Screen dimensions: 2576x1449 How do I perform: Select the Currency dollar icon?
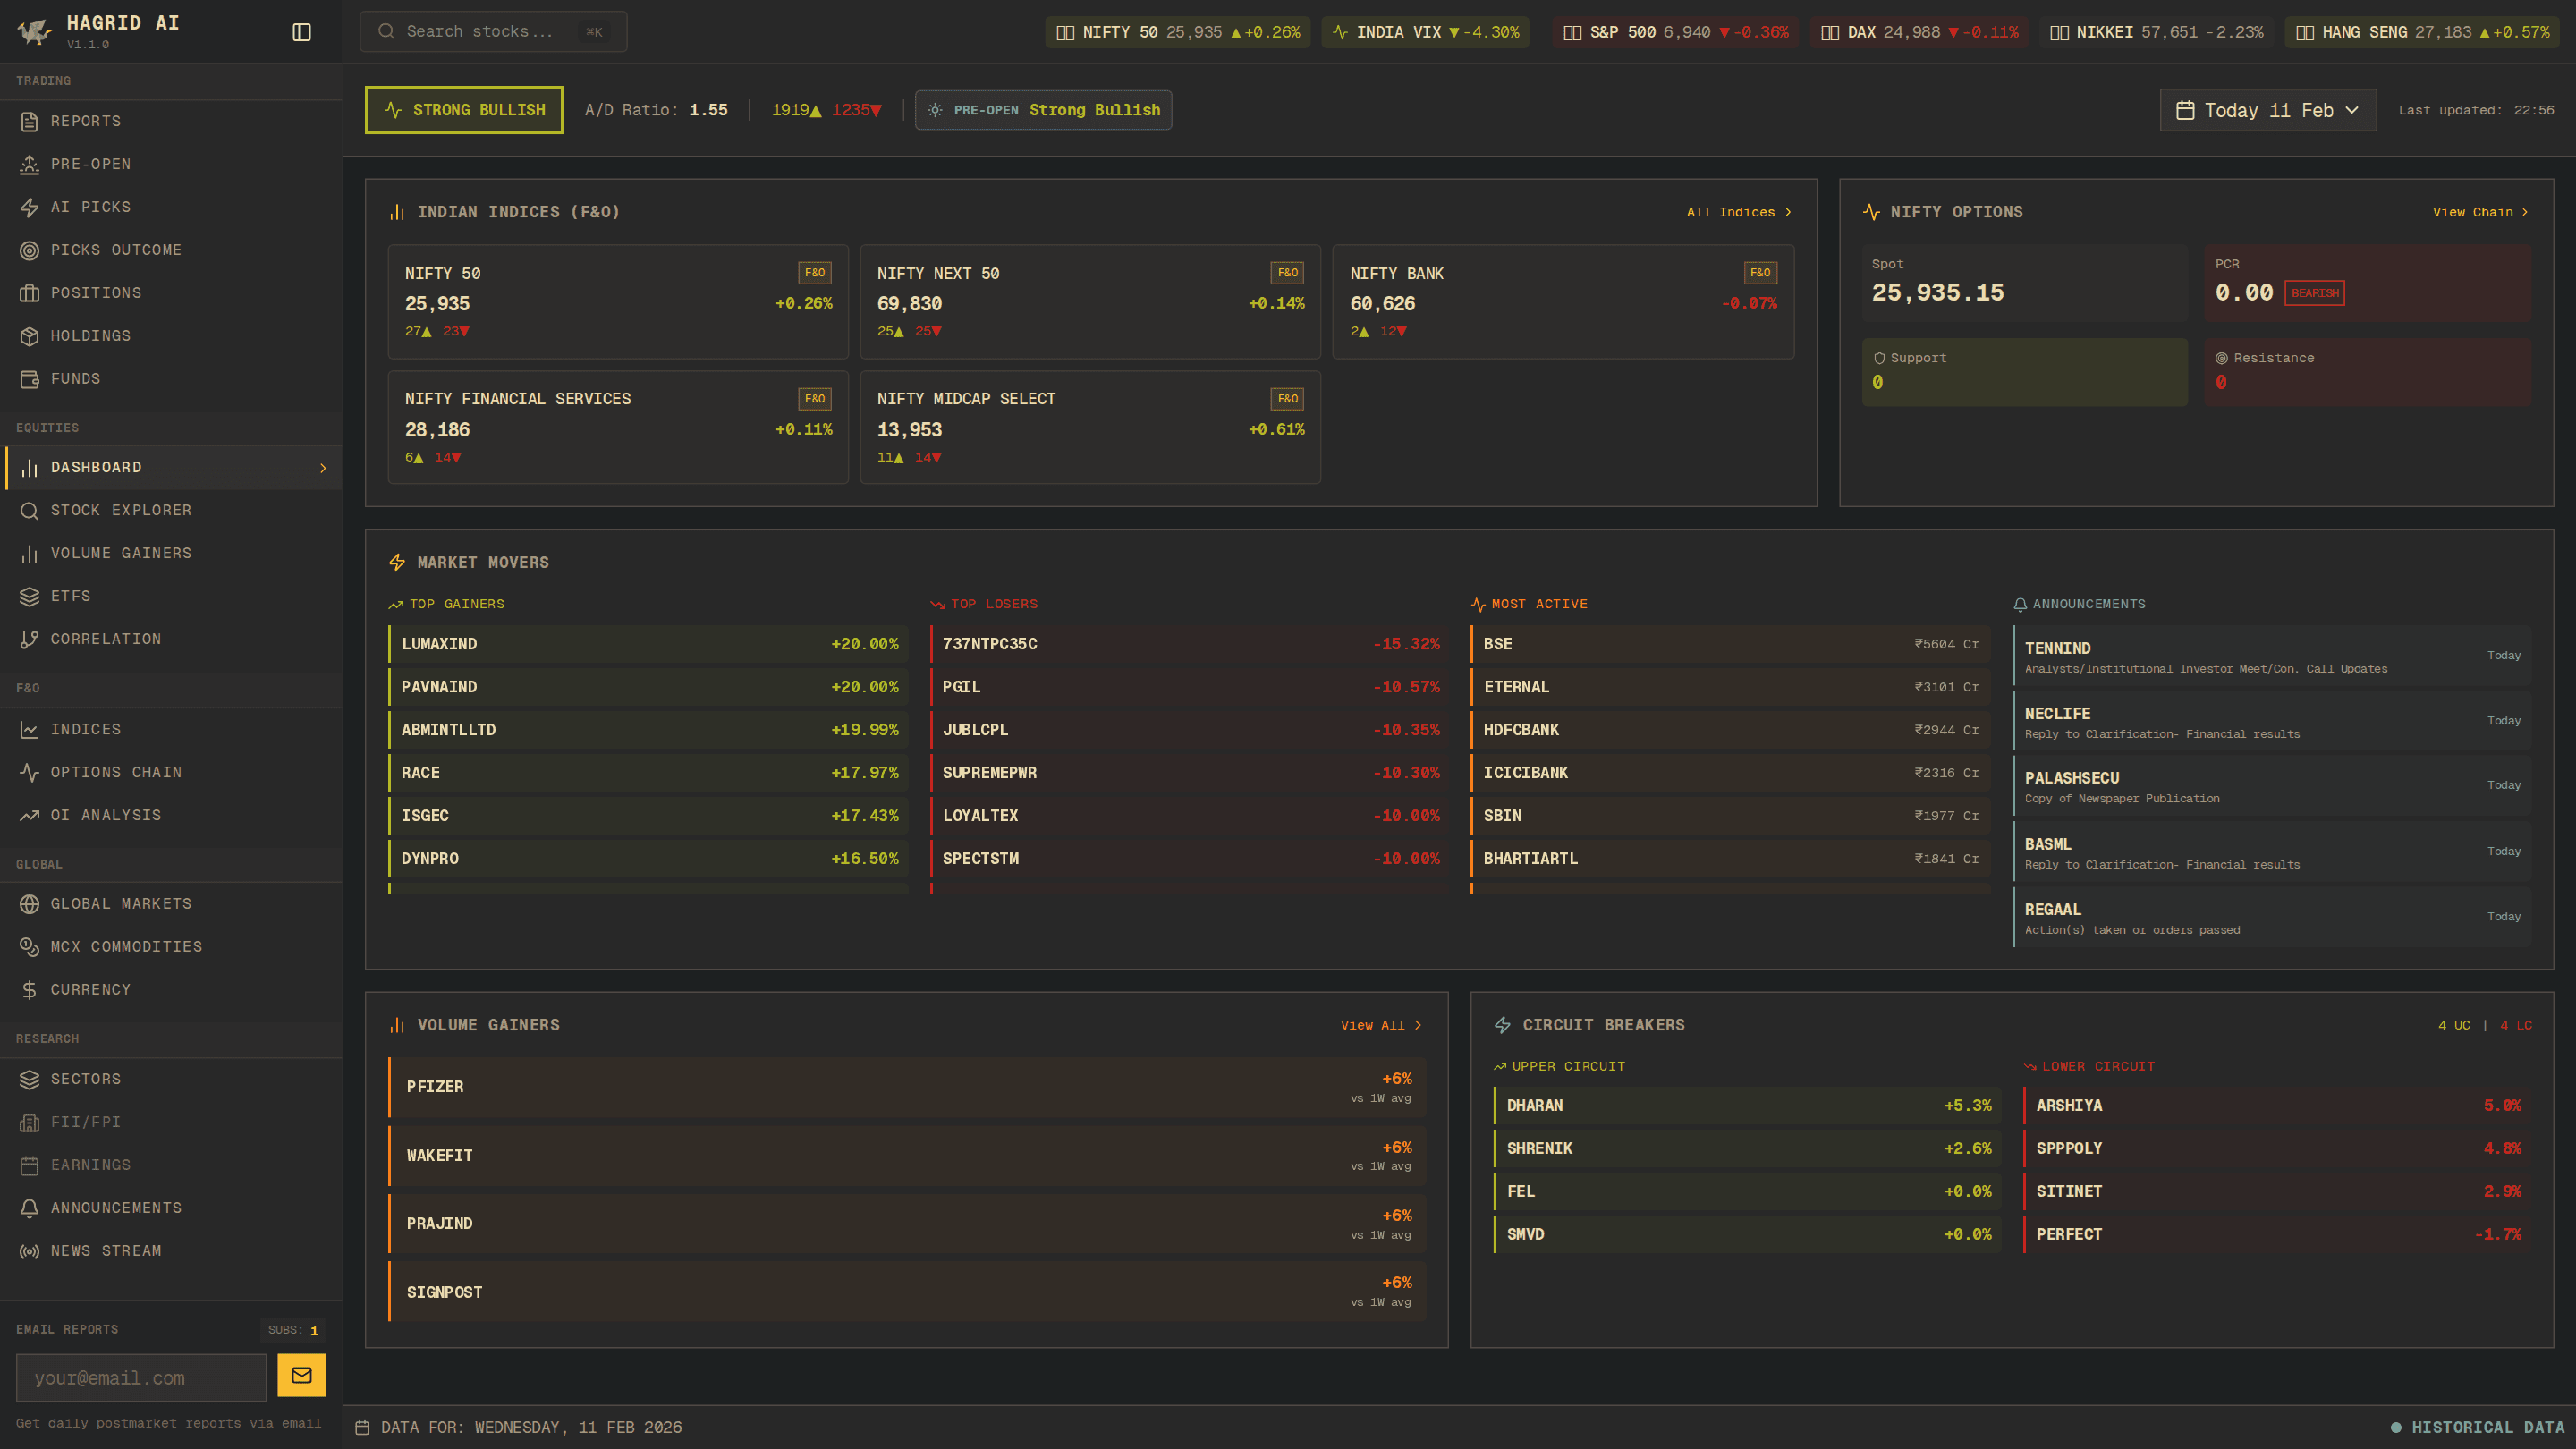[x=30, y=989]
